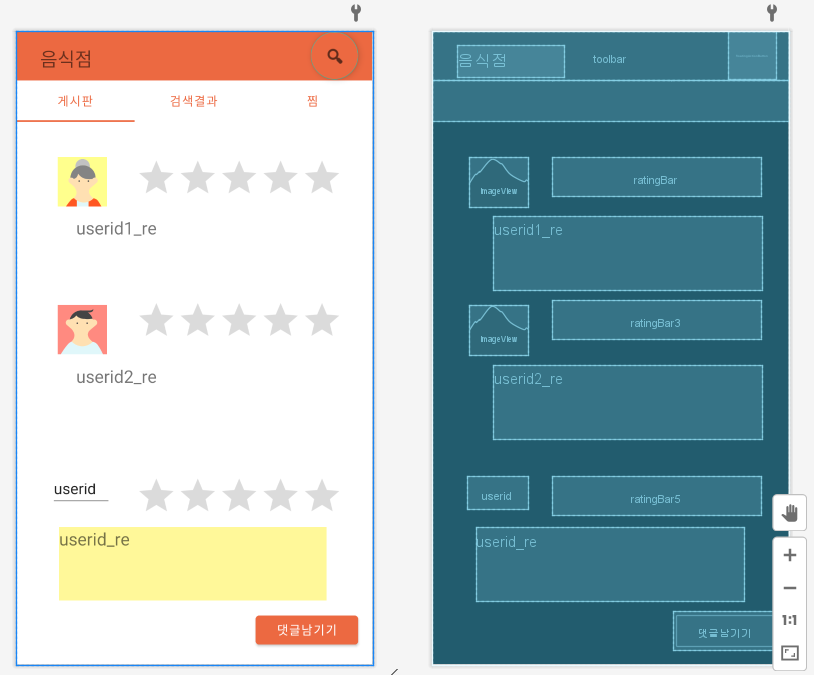Click the 음식점 title in the orange toolbar
Image resolution: width=814 pixels, height=675 pixels.
click(66, 59)
